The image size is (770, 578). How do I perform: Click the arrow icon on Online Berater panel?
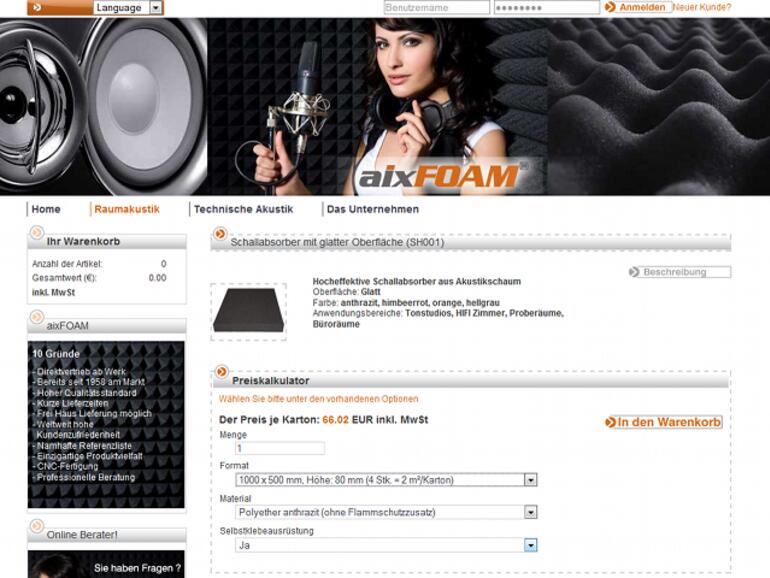point(36,526)
